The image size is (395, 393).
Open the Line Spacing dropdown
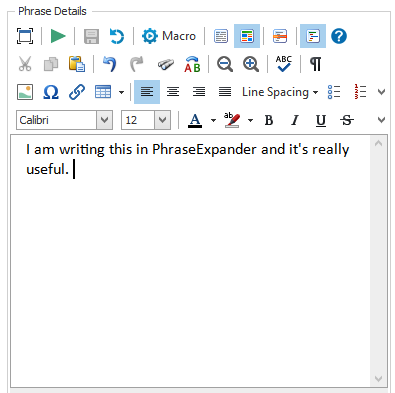click(280, 92)
